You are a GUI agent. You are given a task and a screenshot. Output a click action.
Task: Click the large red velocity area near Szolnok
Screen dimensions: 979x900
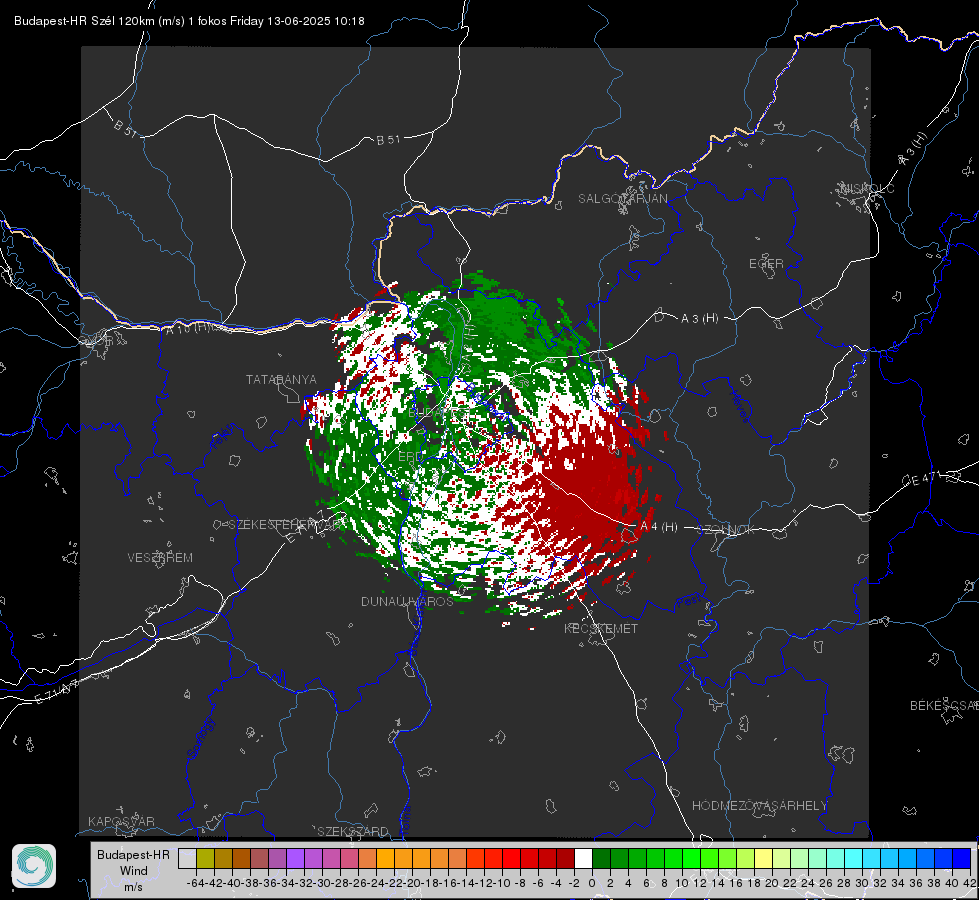(587, 487)
